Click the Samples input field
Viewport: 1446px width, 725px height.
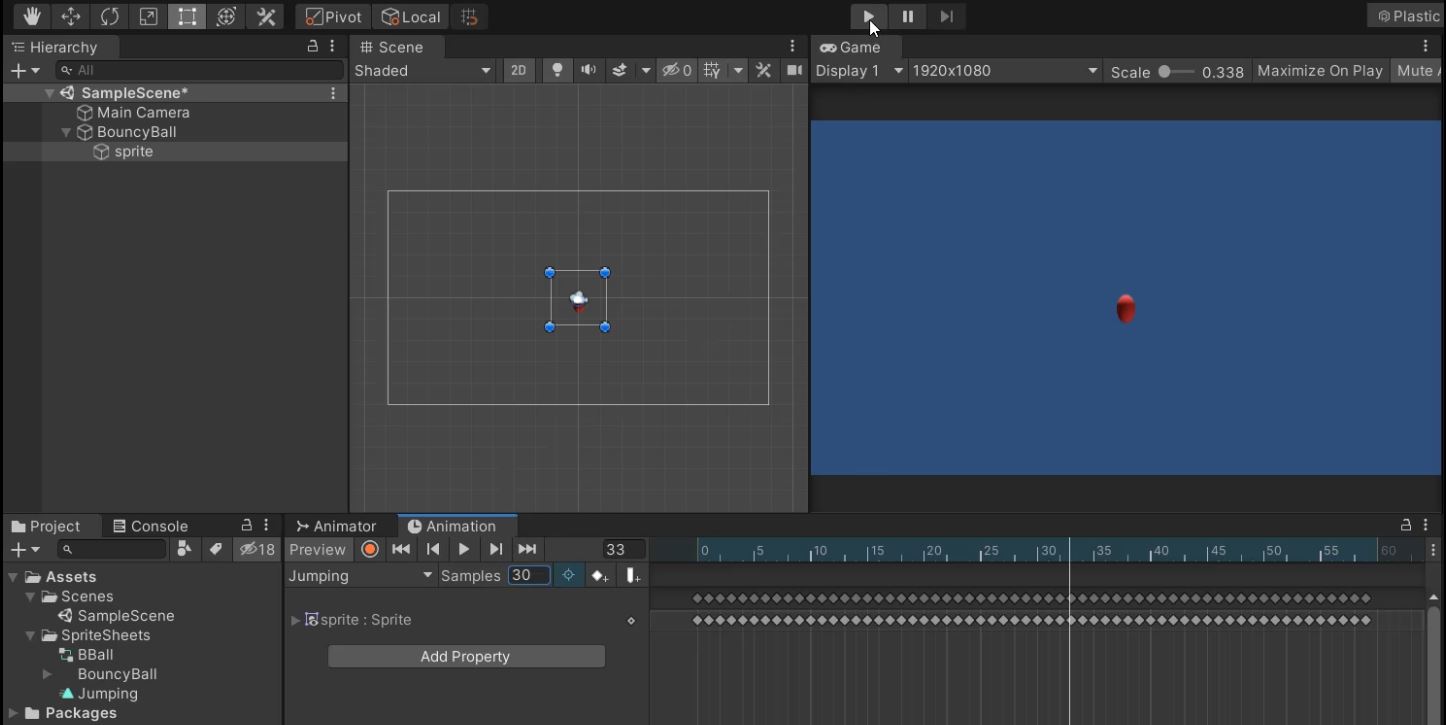pos(528,576)
